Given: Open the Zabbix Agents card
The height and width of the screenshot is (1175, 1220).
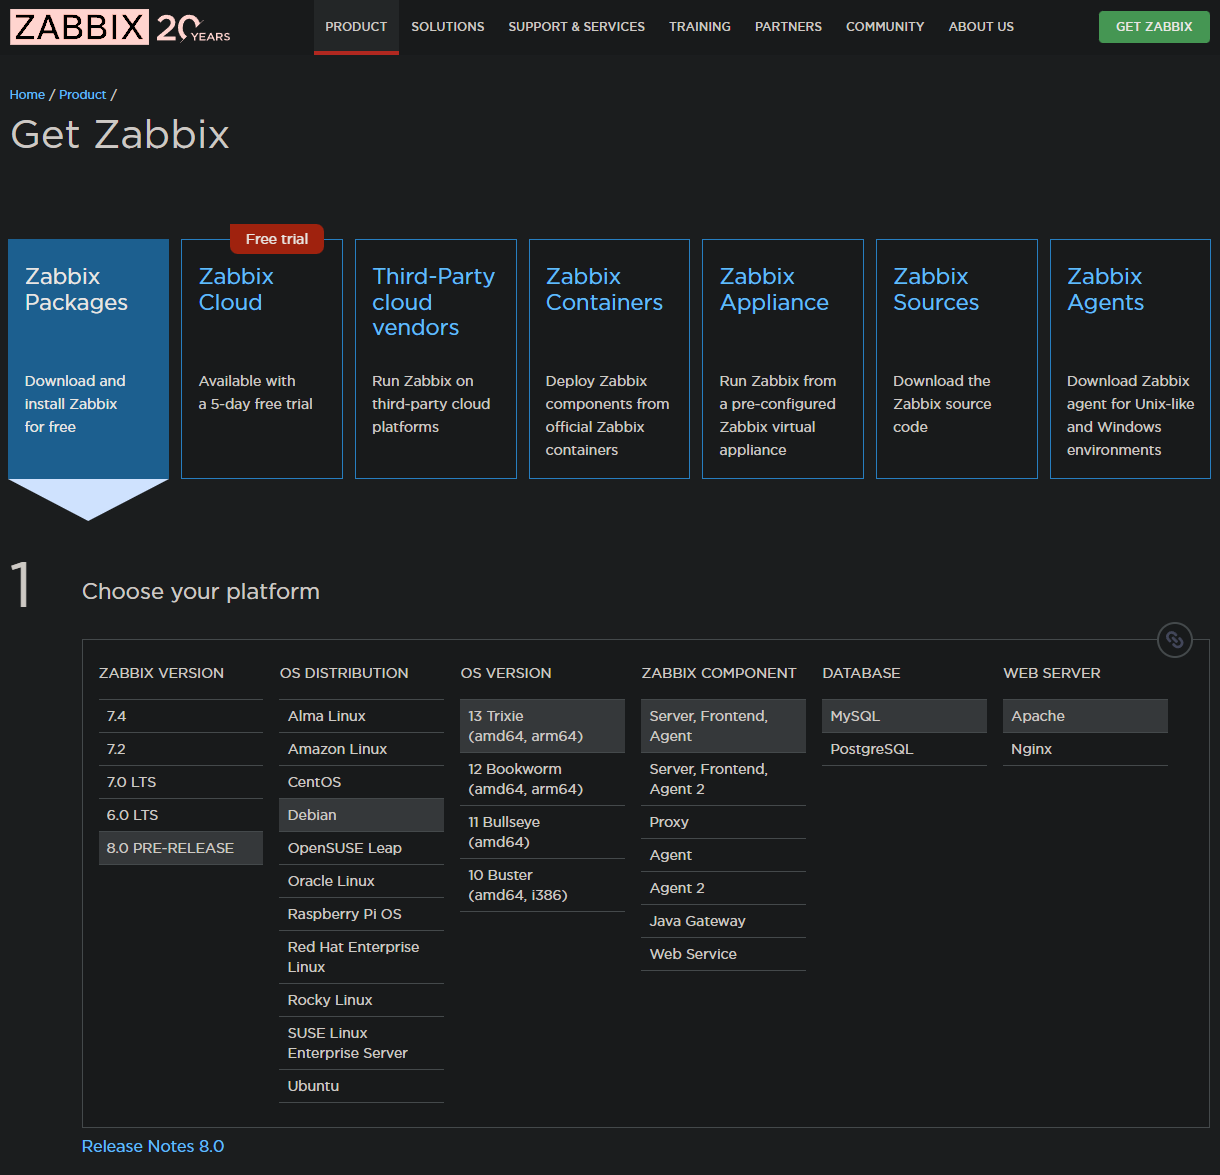Looking at the screenshot, I should tap(1129, 358).
